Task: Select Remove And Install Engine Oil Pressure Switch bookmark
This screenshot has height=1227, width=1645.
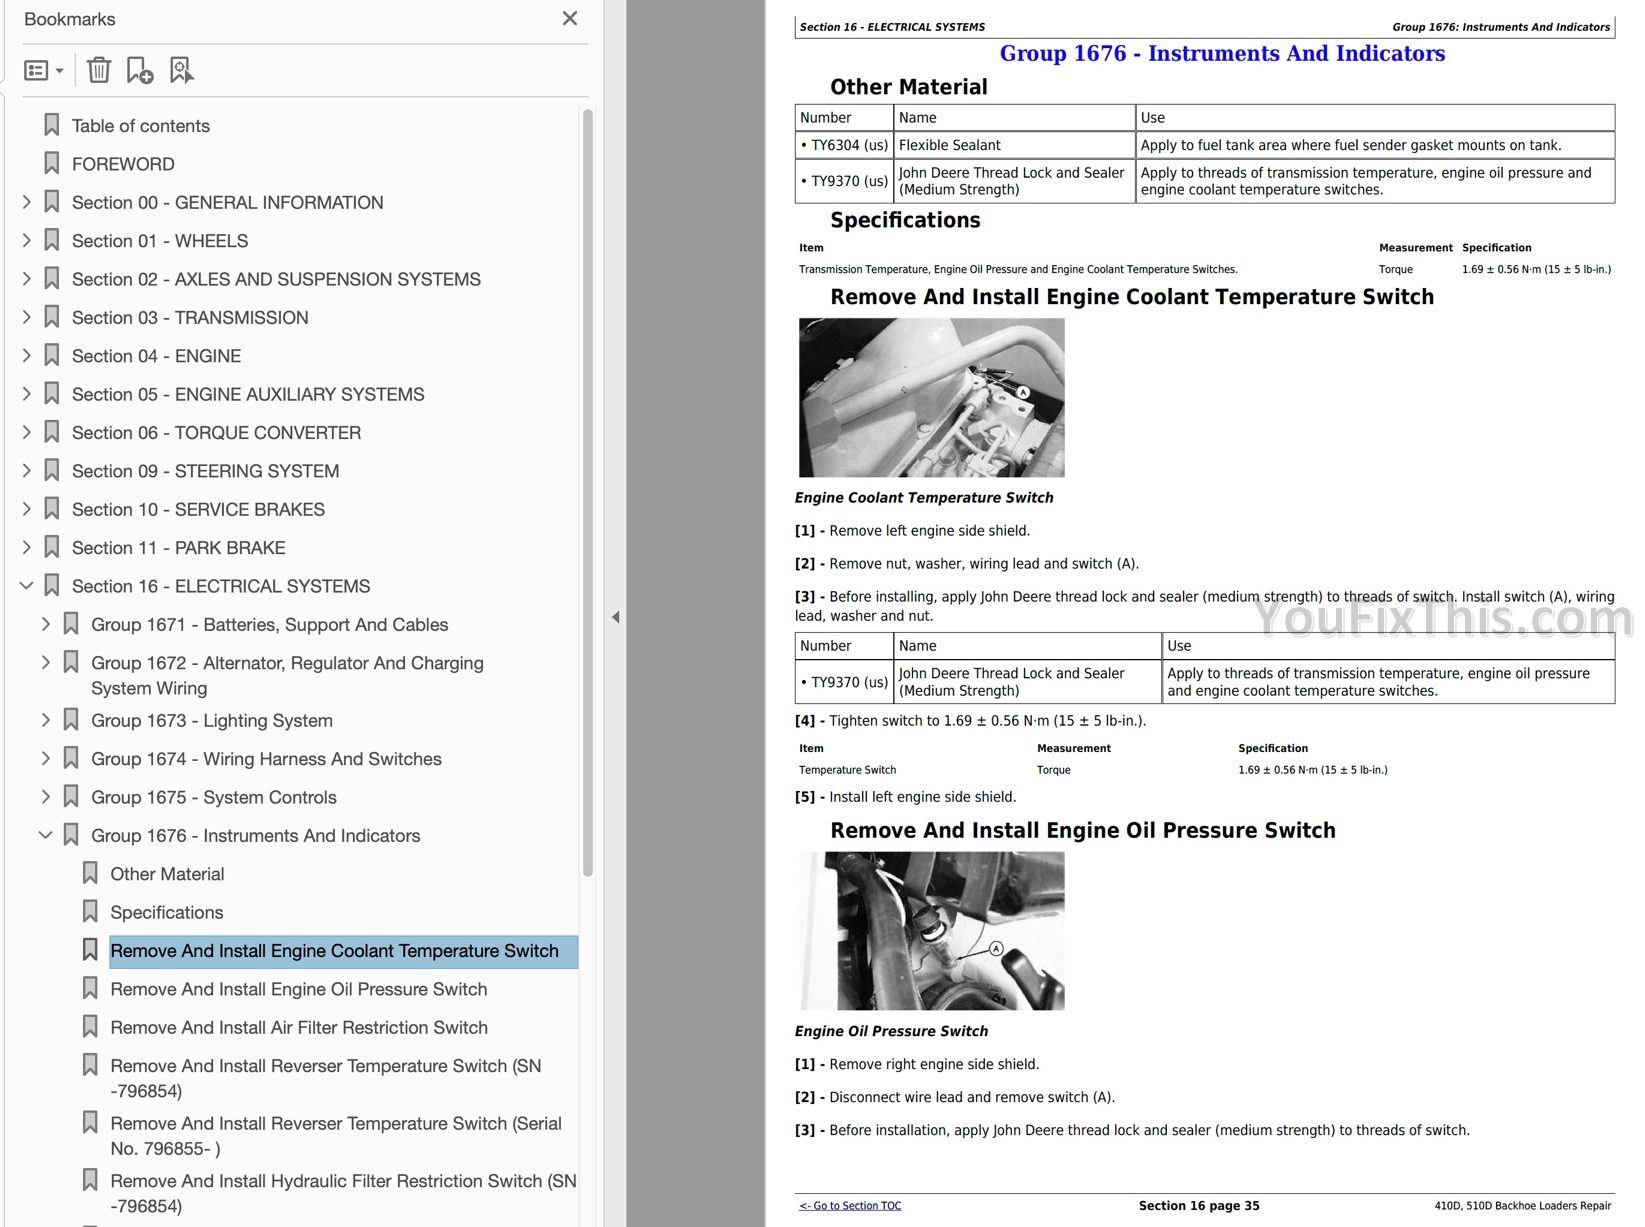Action: click(298, 989)
